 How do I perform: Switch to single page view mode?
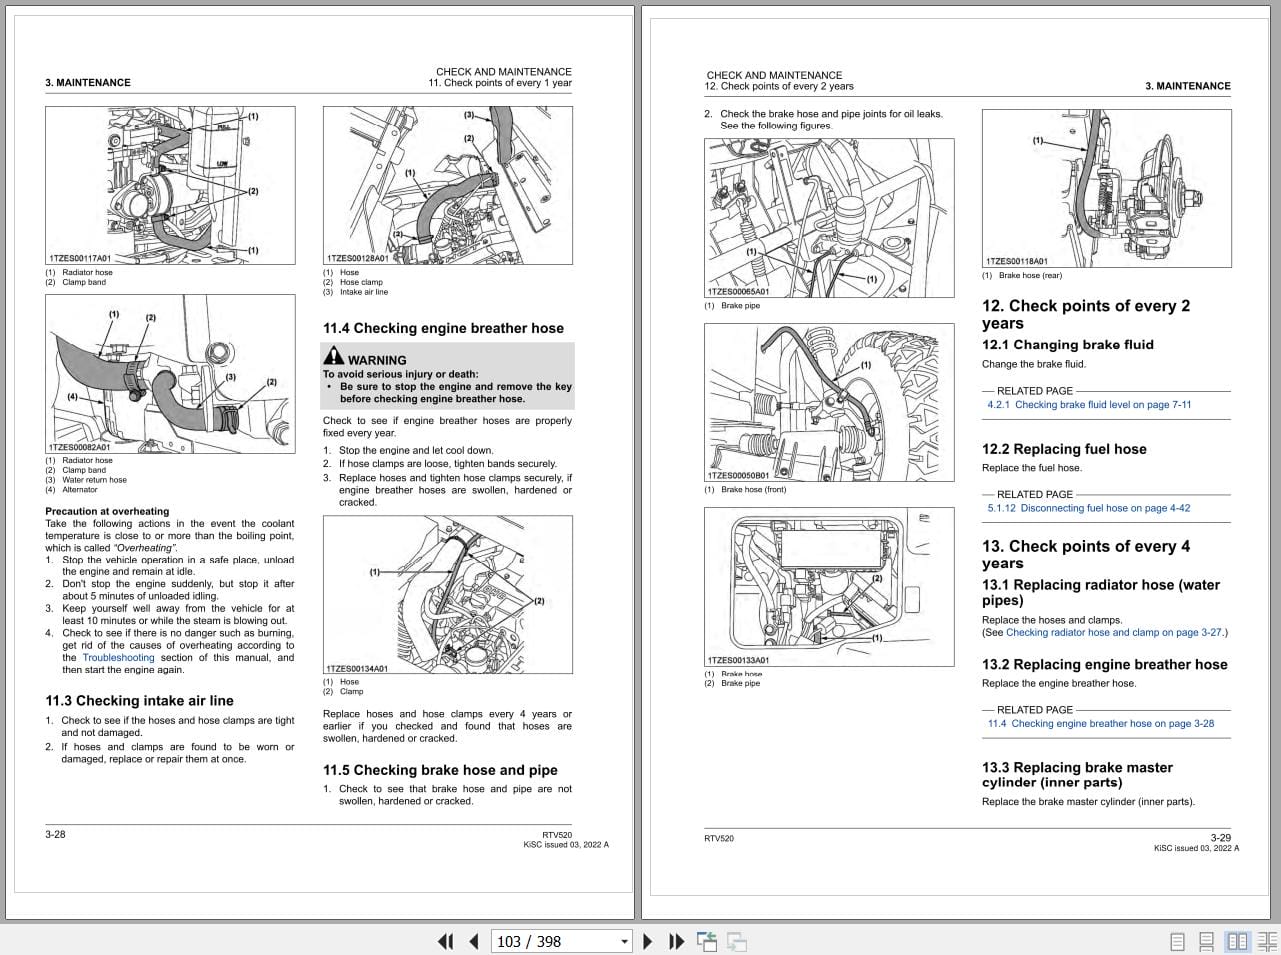click(1177, 941)
